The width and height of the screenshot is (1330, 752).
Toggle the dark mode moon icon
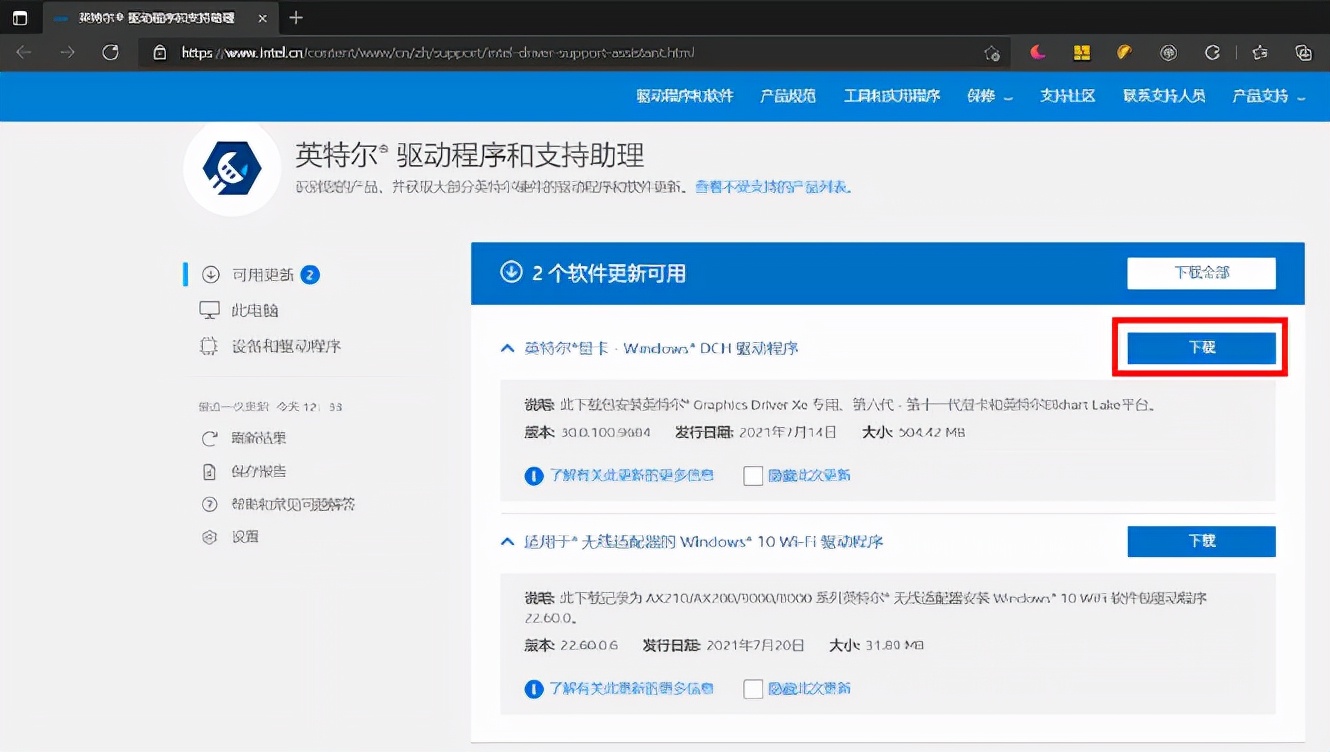1038,52
